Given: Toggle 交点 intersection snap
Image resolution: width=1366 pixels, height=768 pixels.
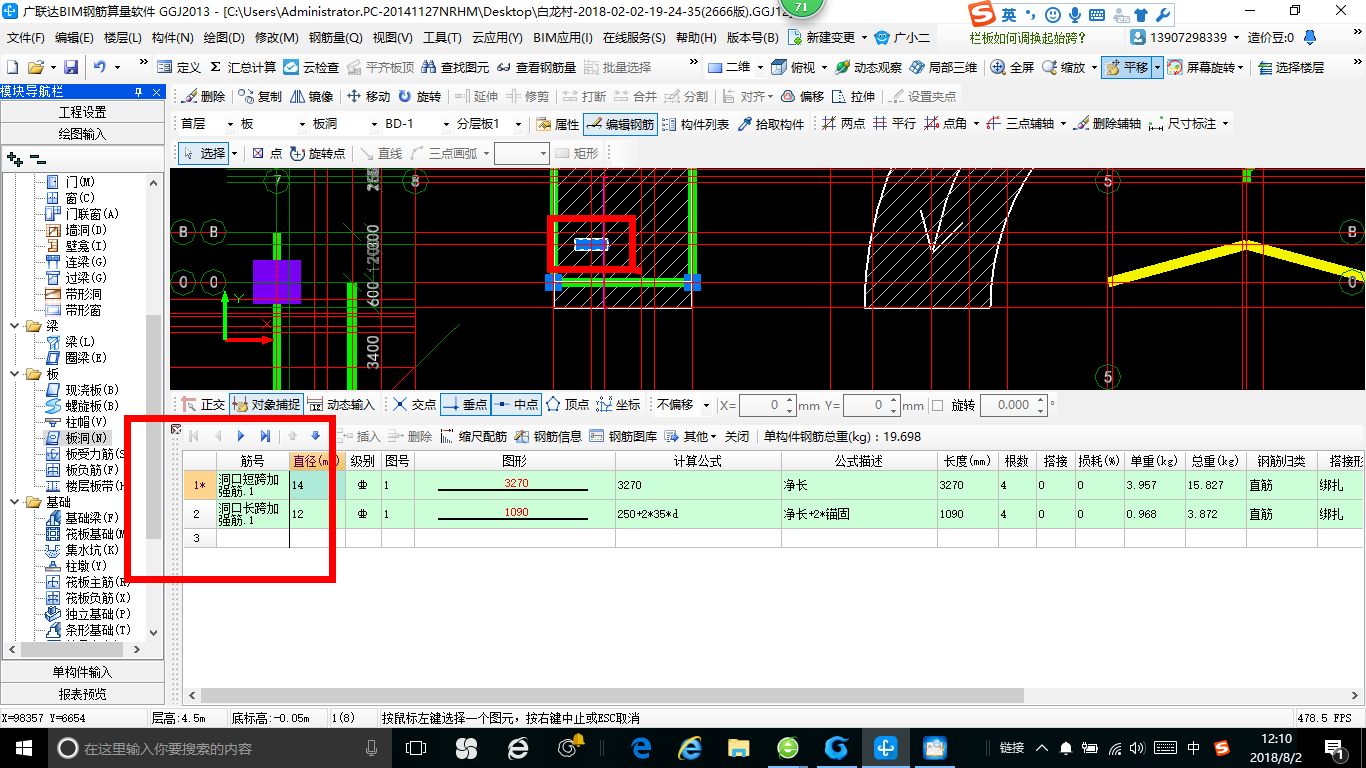Looking at the screenshot, I should pos(414,405).
